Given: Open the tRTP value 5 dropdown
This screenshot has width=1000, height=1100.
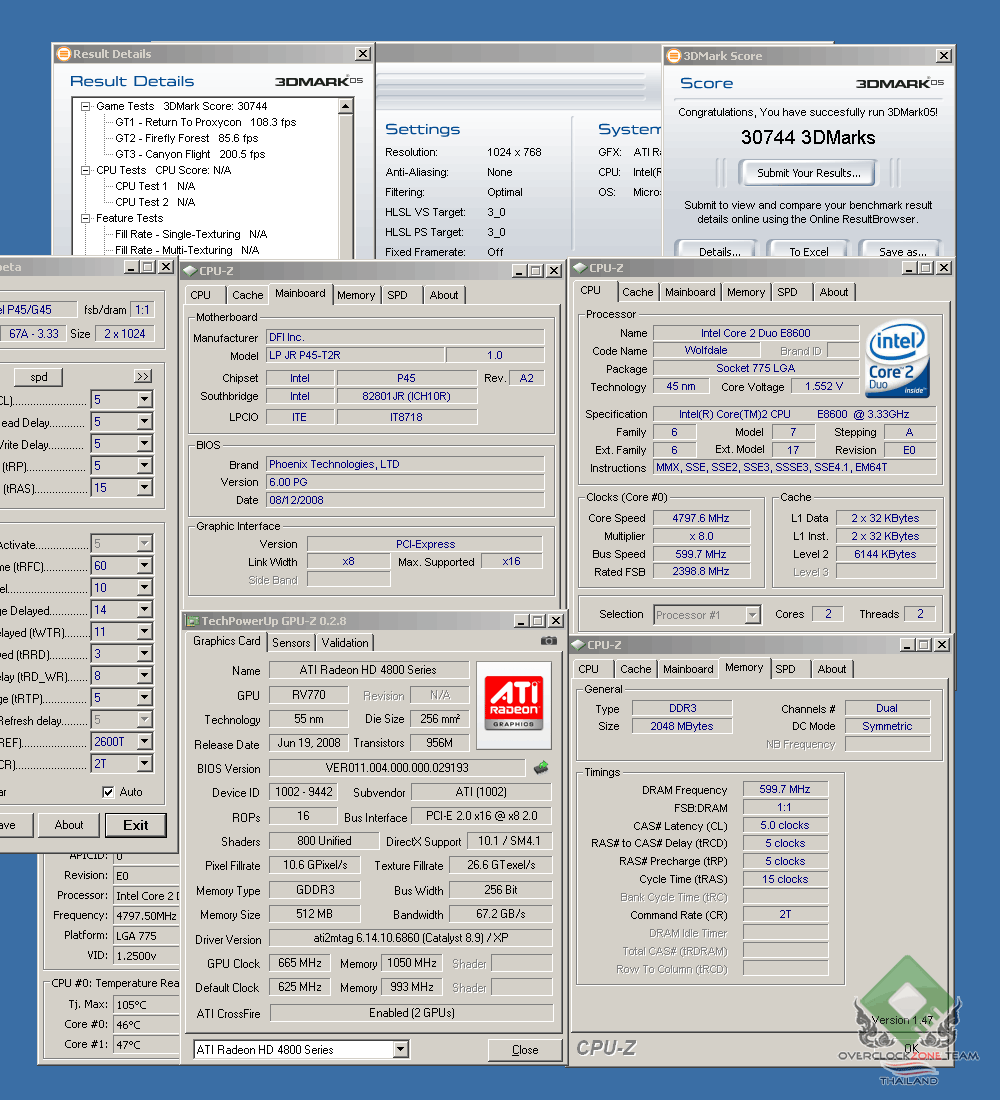Looking at the screenshot, I should [x=145, y=697].
